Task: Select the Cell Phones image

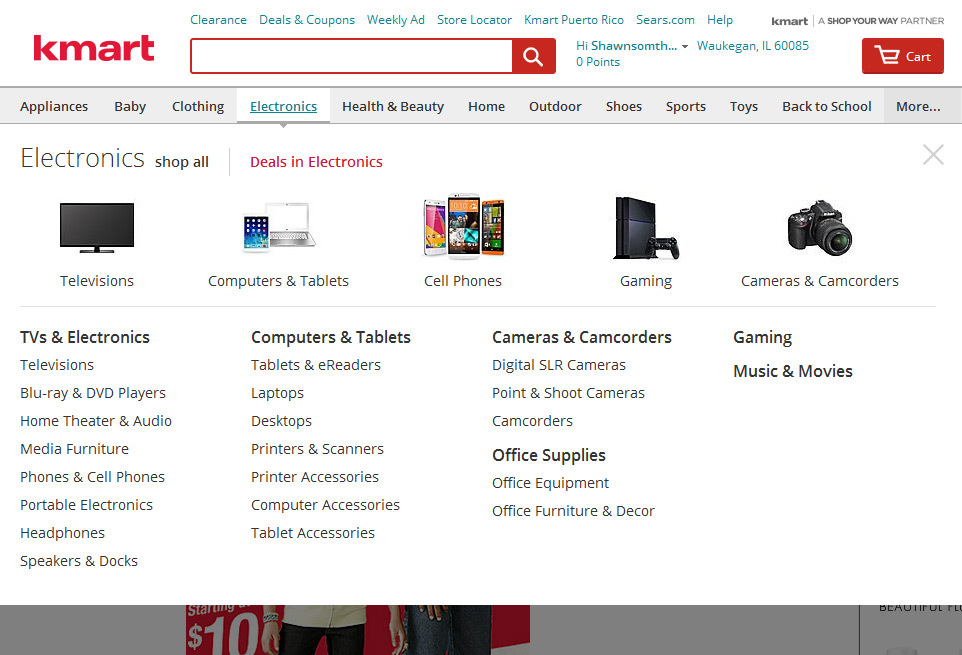Action: pos(464,225)
